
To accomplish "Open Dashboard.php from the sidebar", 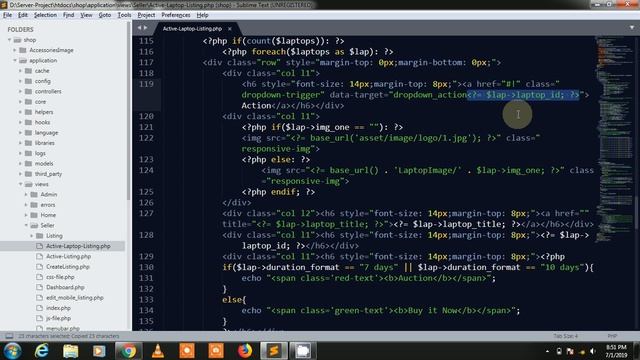I will click(x=65, y=287).
